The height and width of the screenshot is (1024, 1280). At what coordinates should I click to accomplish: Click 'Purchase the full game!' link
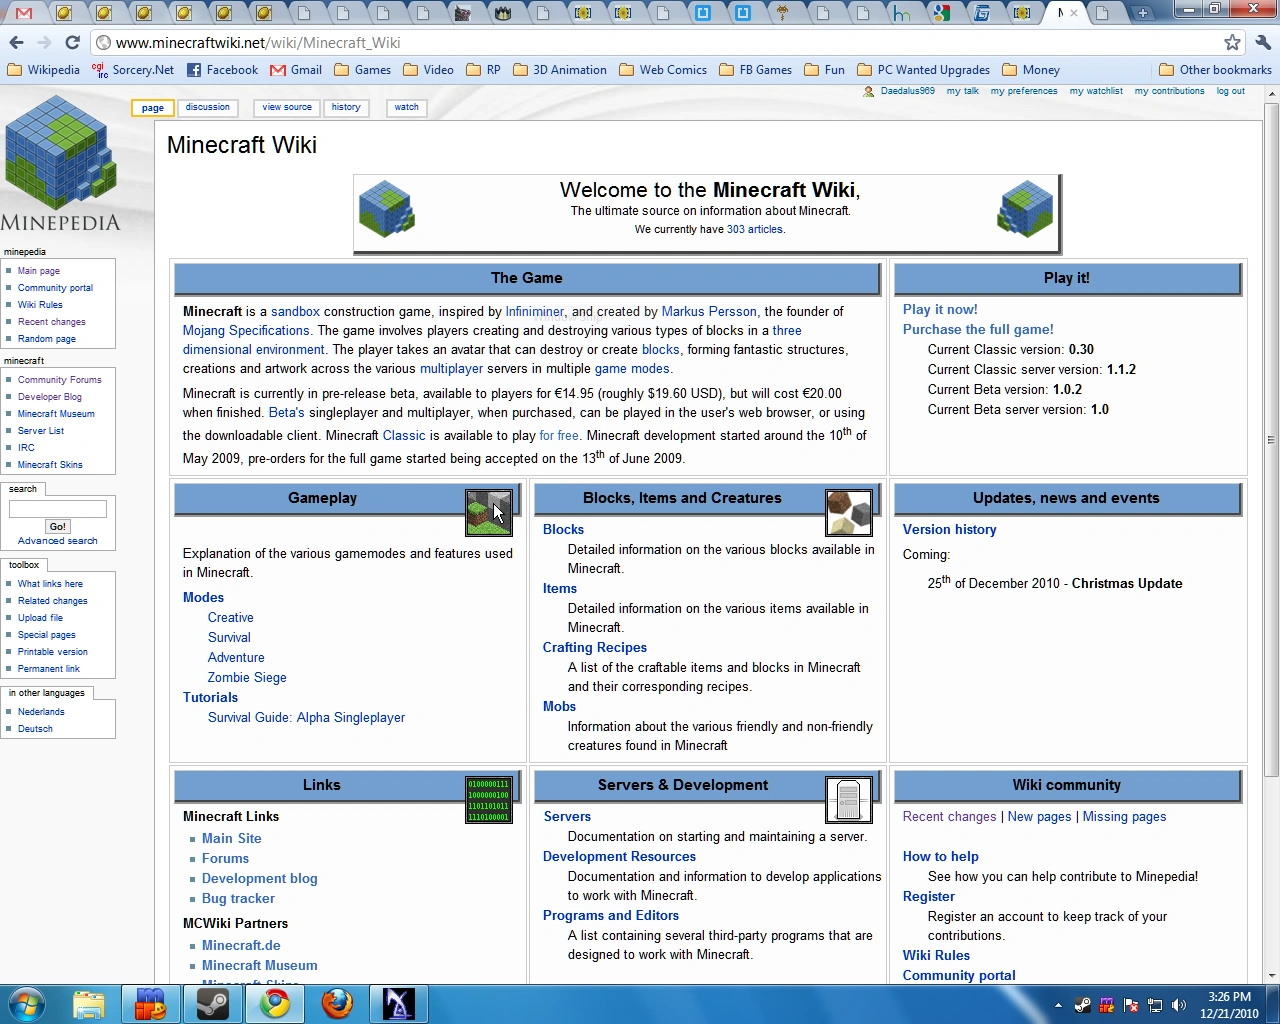pyautogui.click(x=978, y=330)
